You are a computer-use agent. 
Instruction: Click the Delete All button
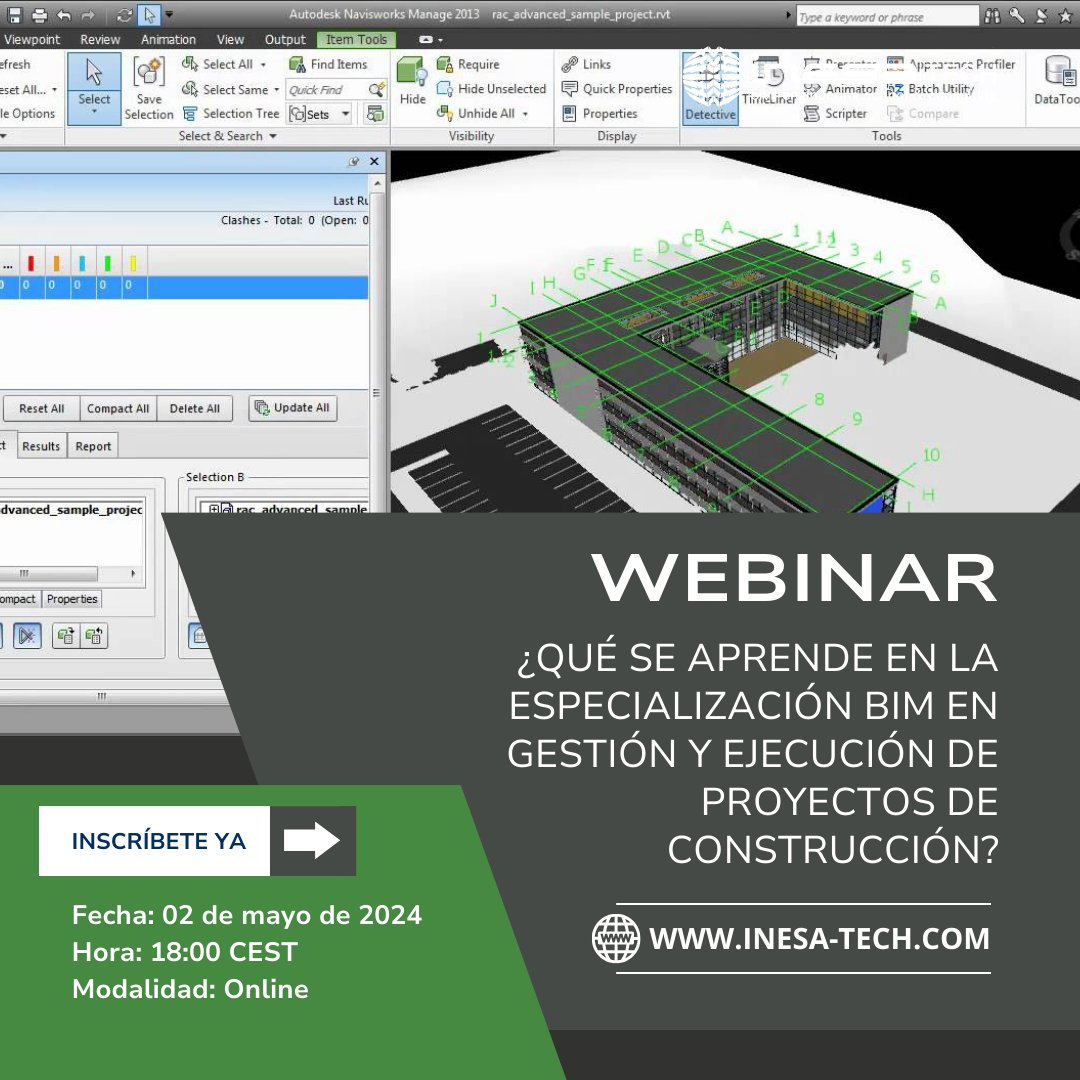[x=194, y=408]
